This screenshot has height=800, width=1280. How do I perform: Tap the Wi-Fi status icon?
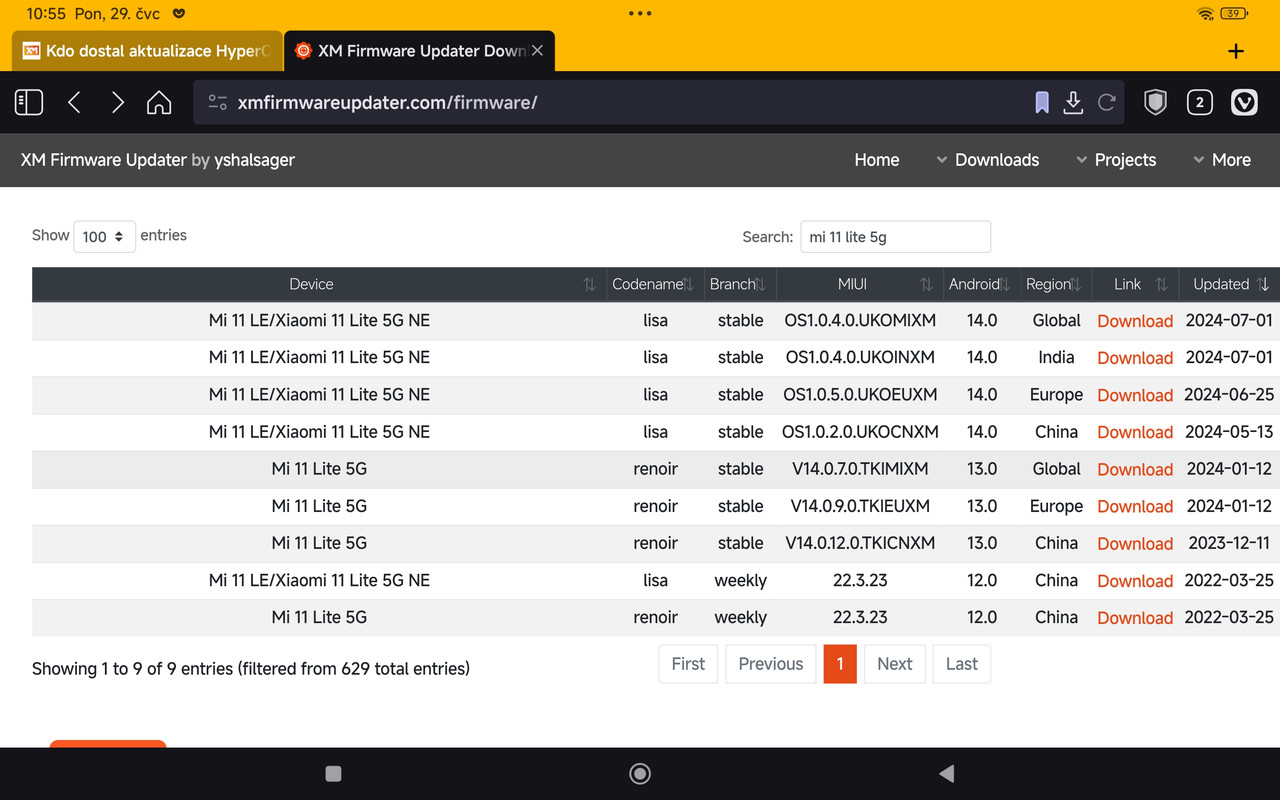point(1205,14)
